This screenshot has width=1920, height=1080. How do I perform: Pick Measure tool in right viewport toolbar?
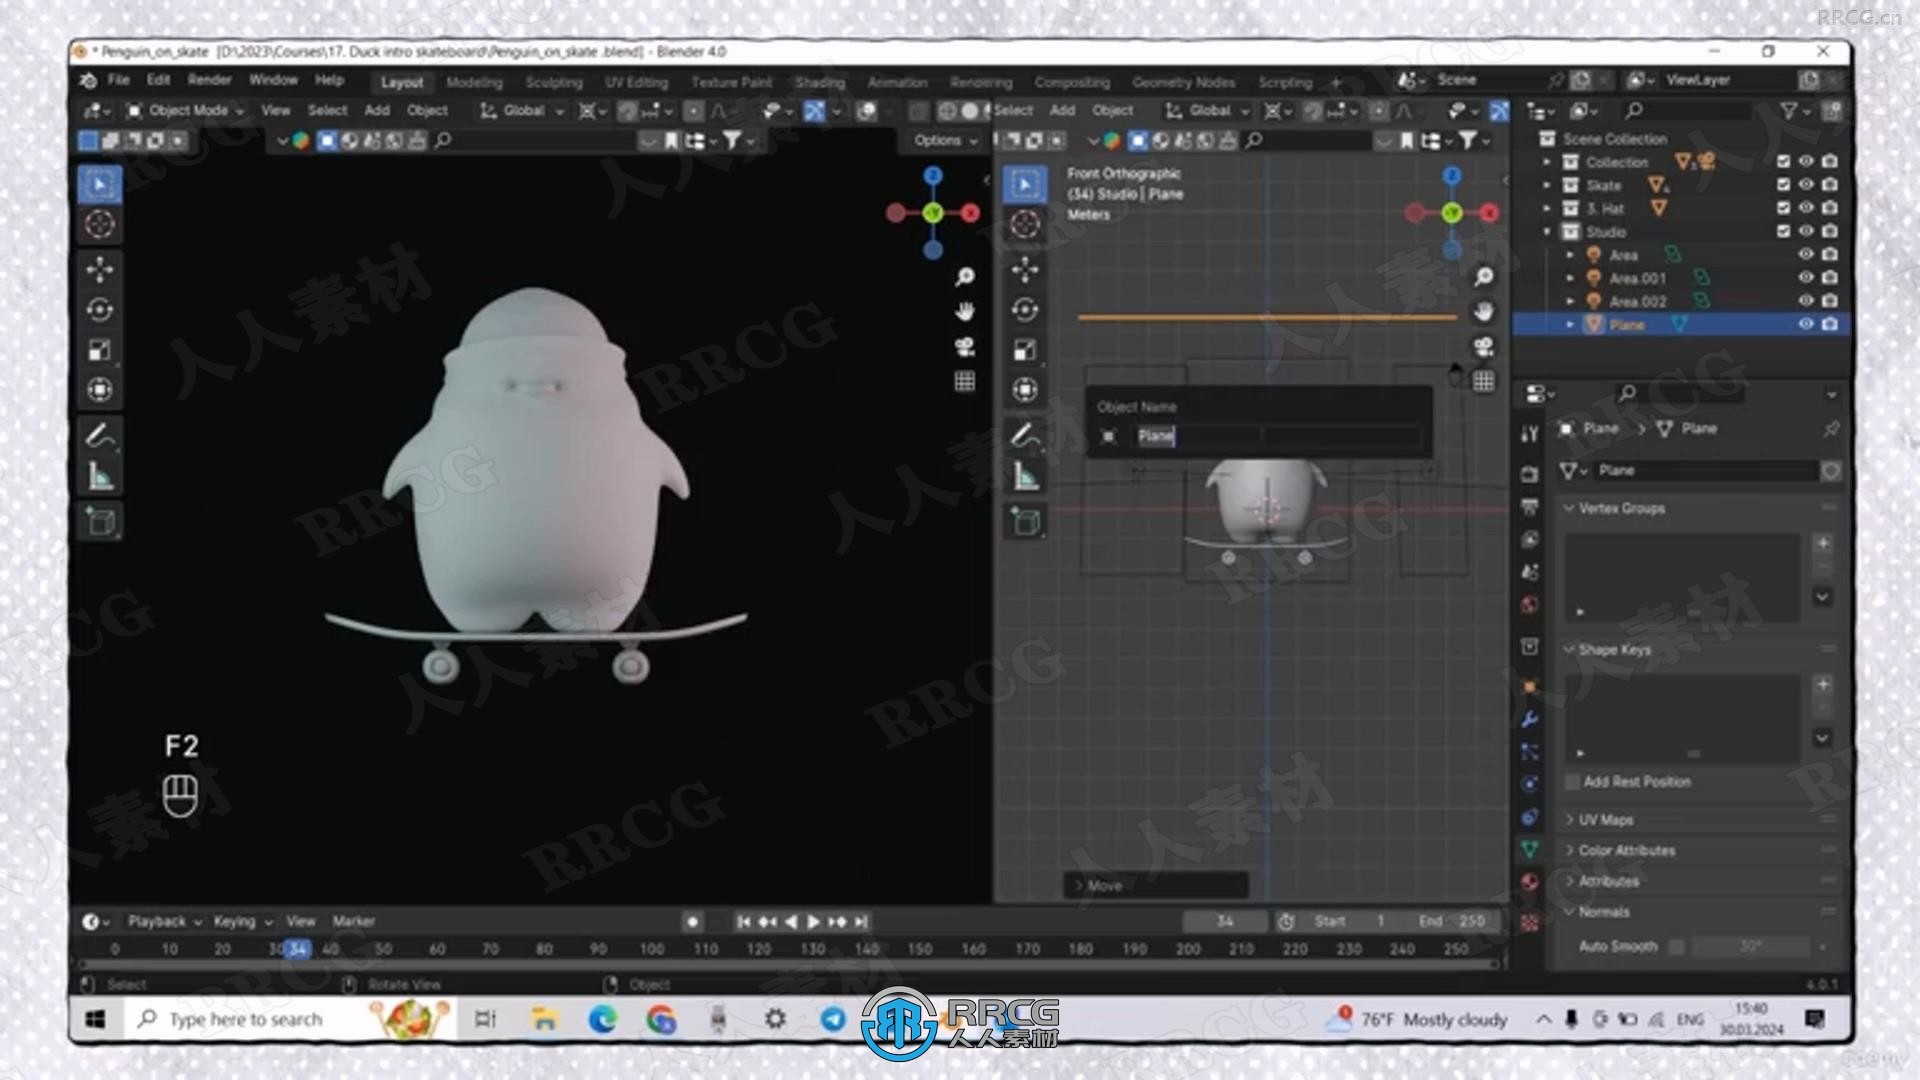(x=1025, y=477)
